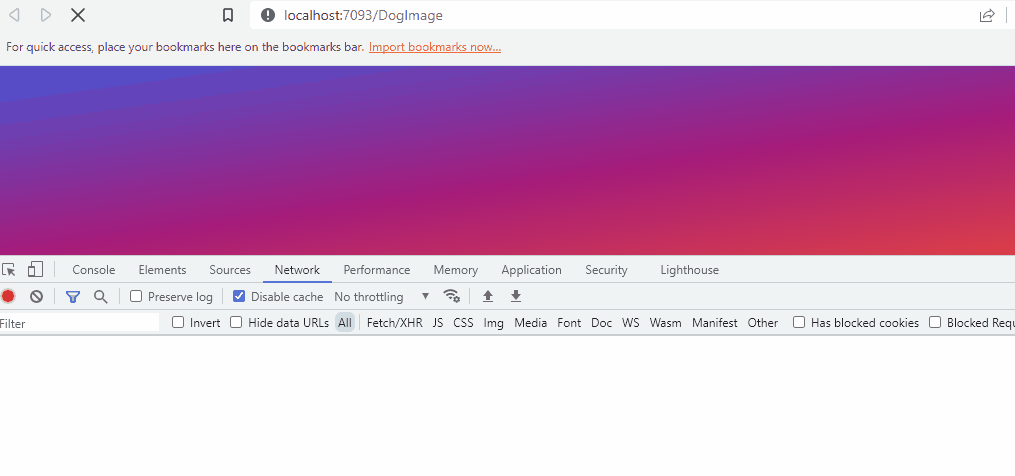
Task: Click the site info icon in address bar
Action: point(268,15)
